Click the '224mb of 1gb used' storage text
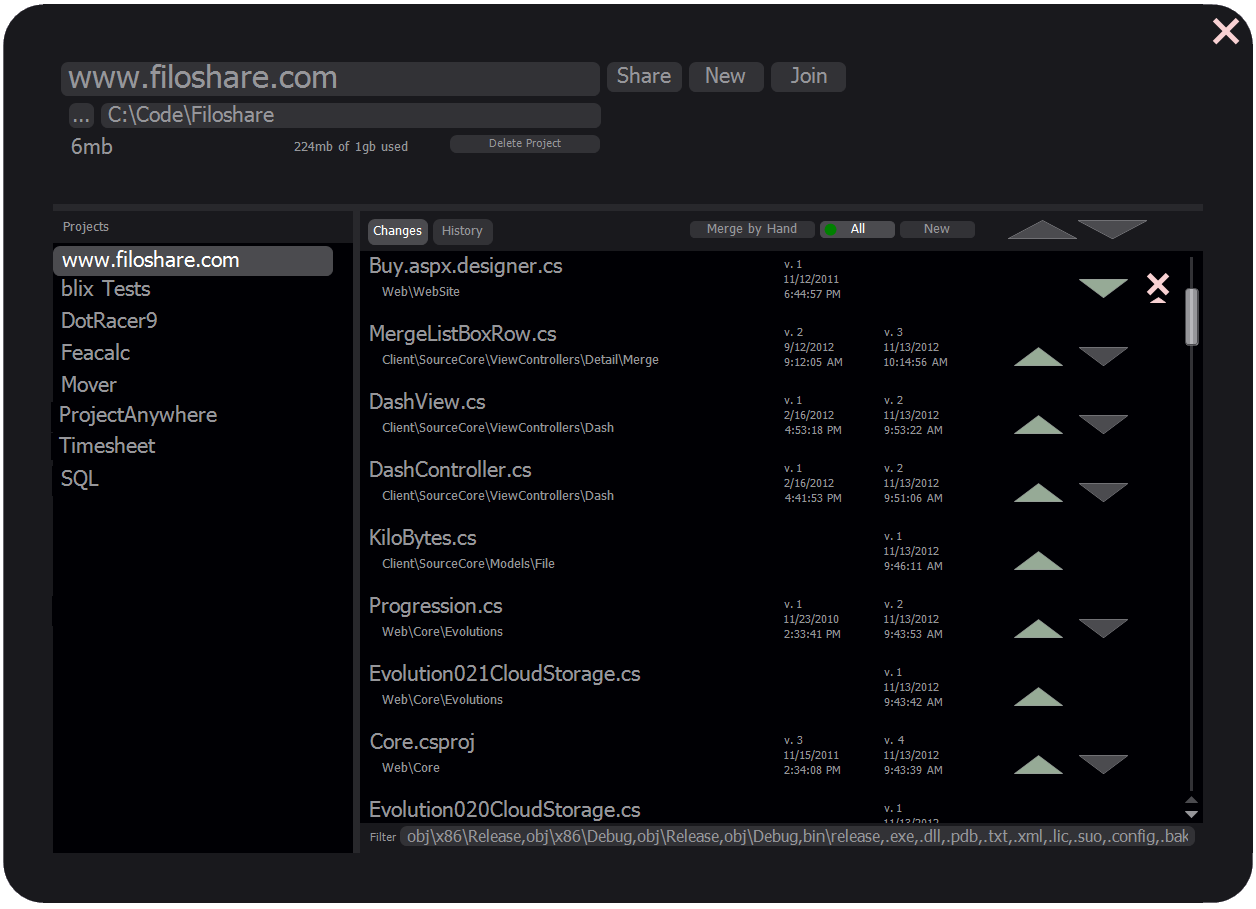This screenshot has height=909, width=1256. point(351,147)
